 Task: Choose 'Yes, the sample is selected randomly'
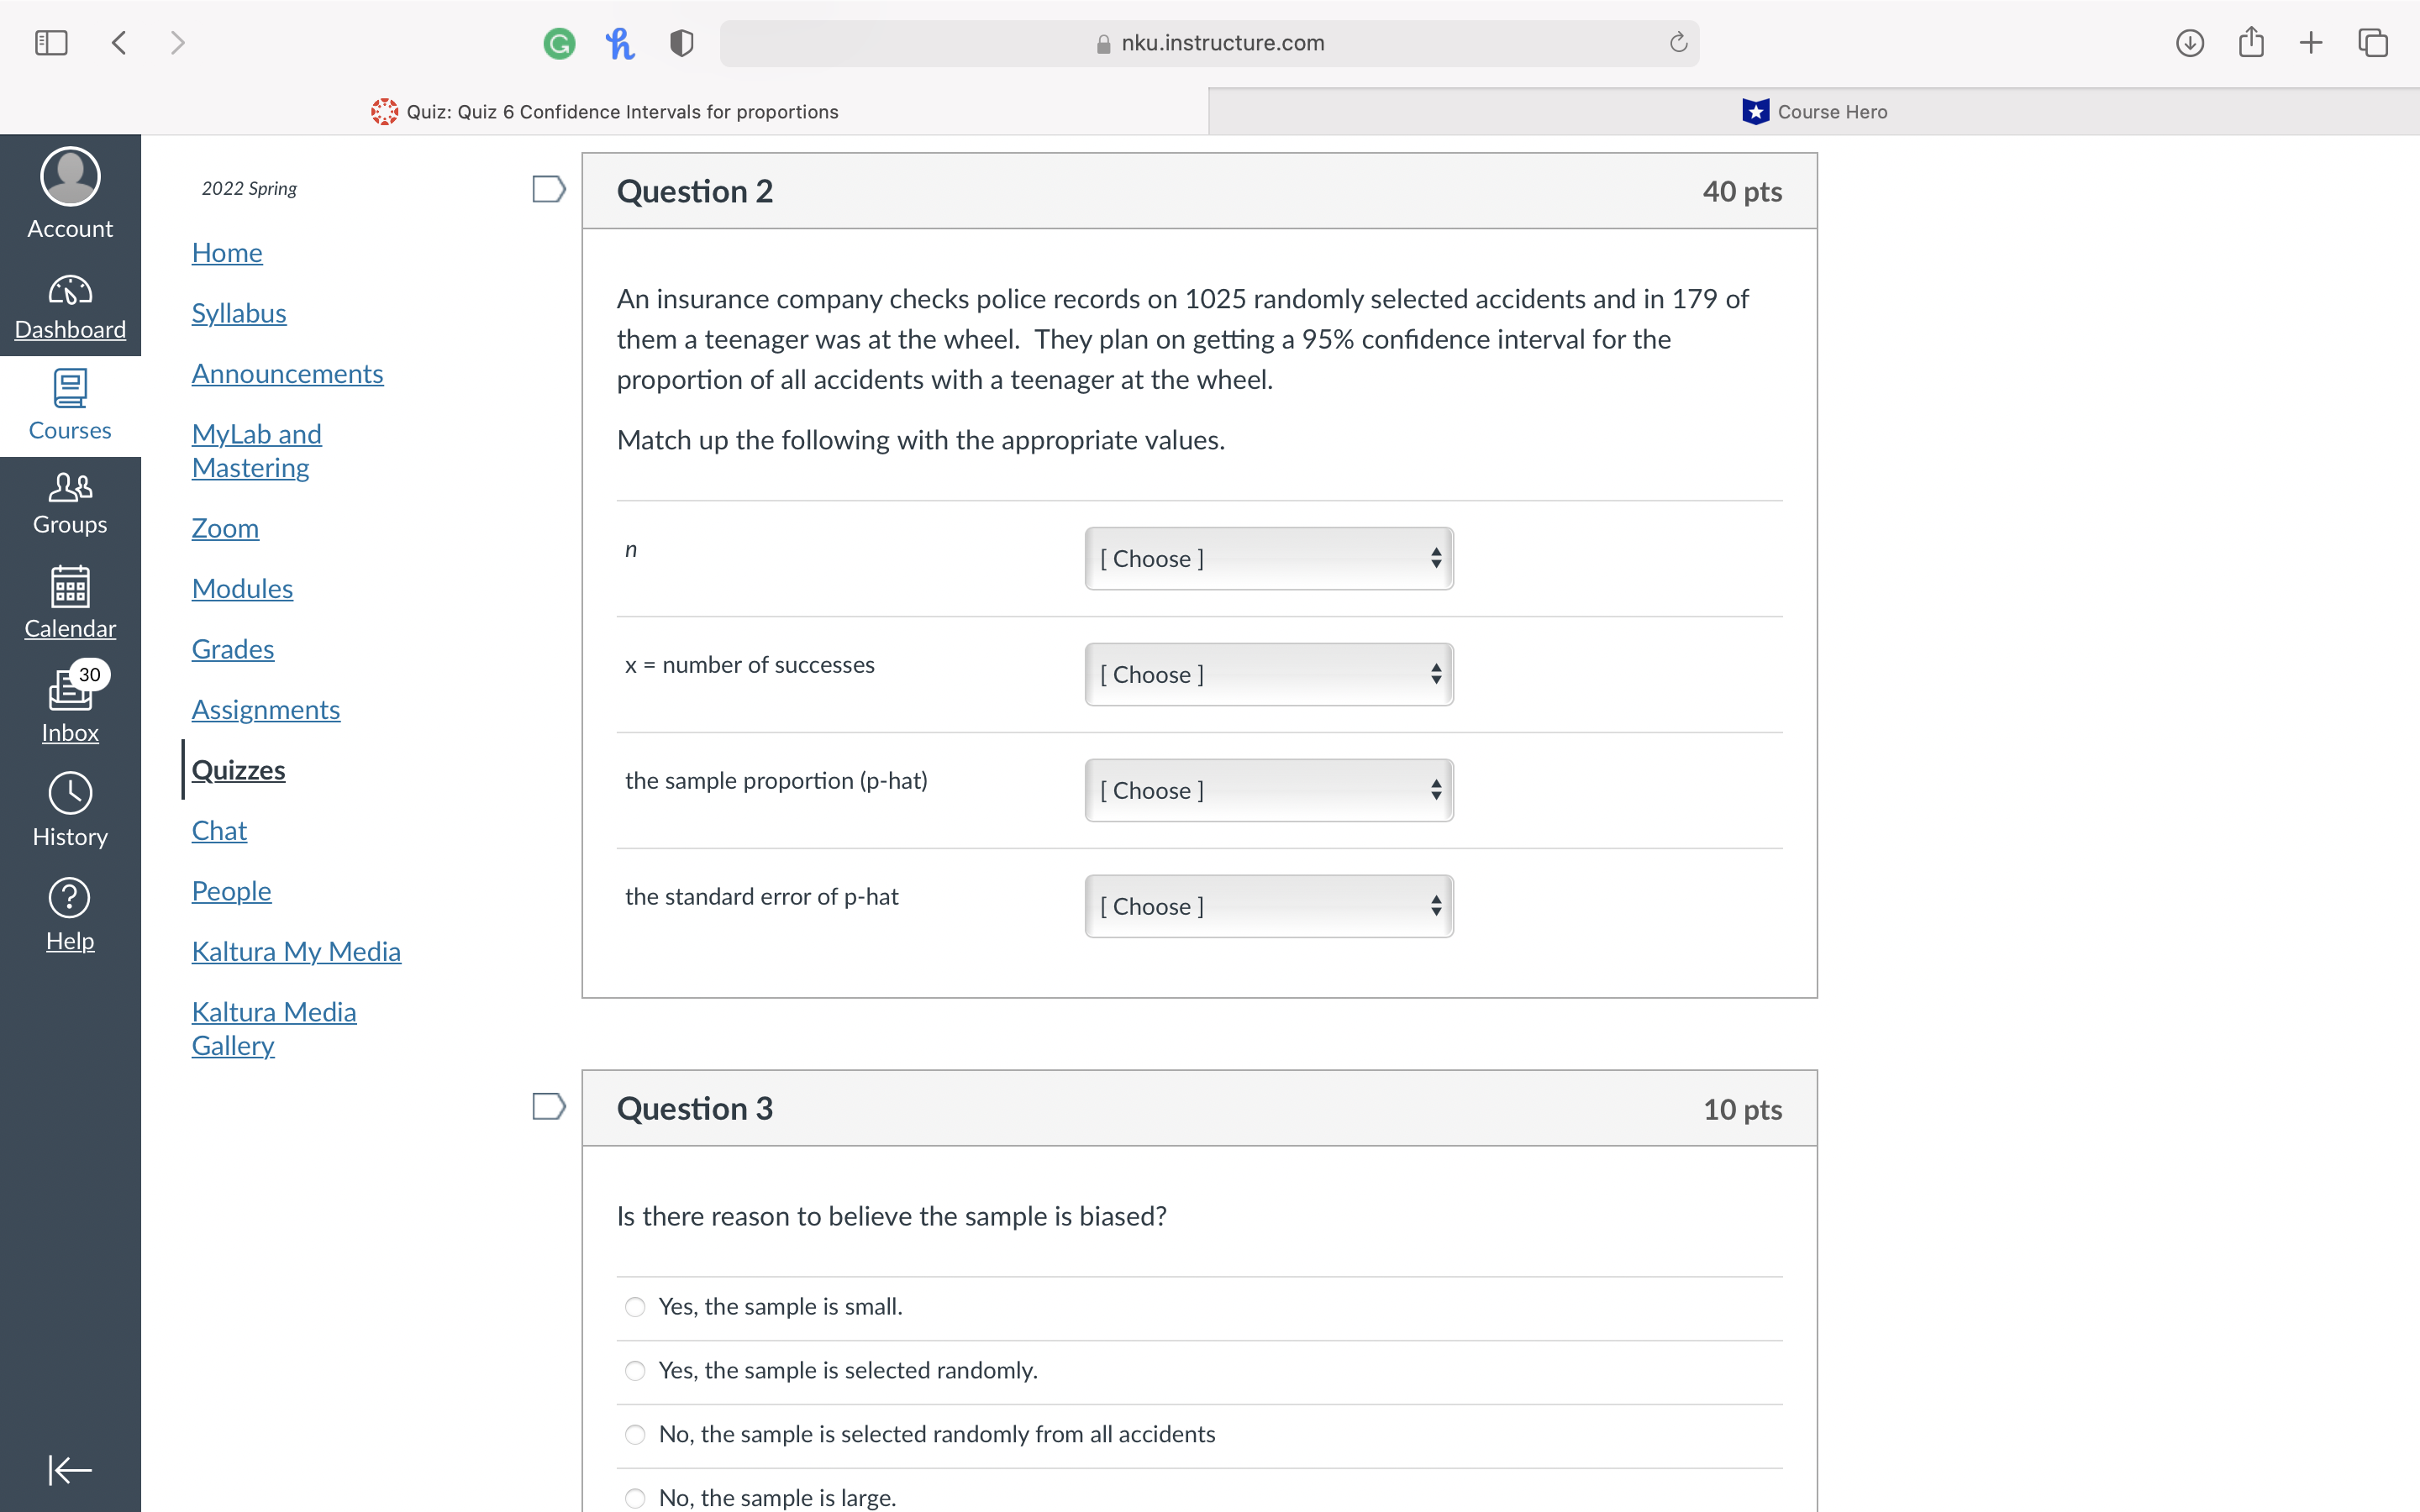pos(635,1370)
